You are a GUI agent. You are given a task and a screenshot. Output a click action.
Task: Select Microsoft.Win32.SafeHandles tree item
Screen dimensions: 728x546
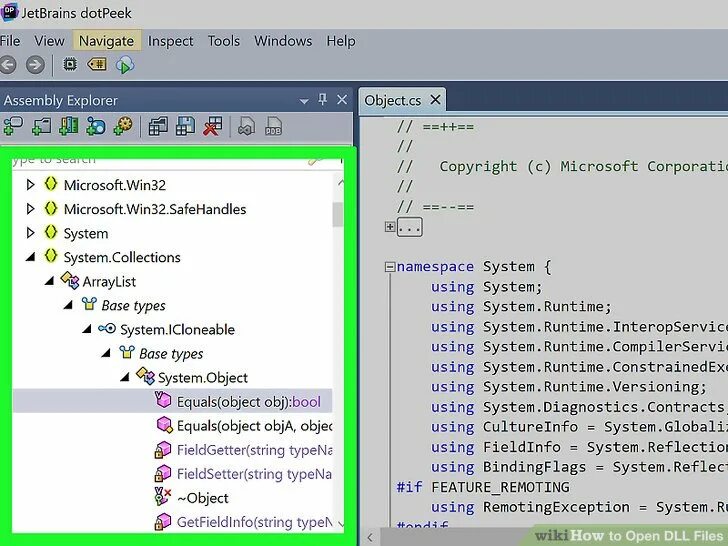[x=155, y=209]
